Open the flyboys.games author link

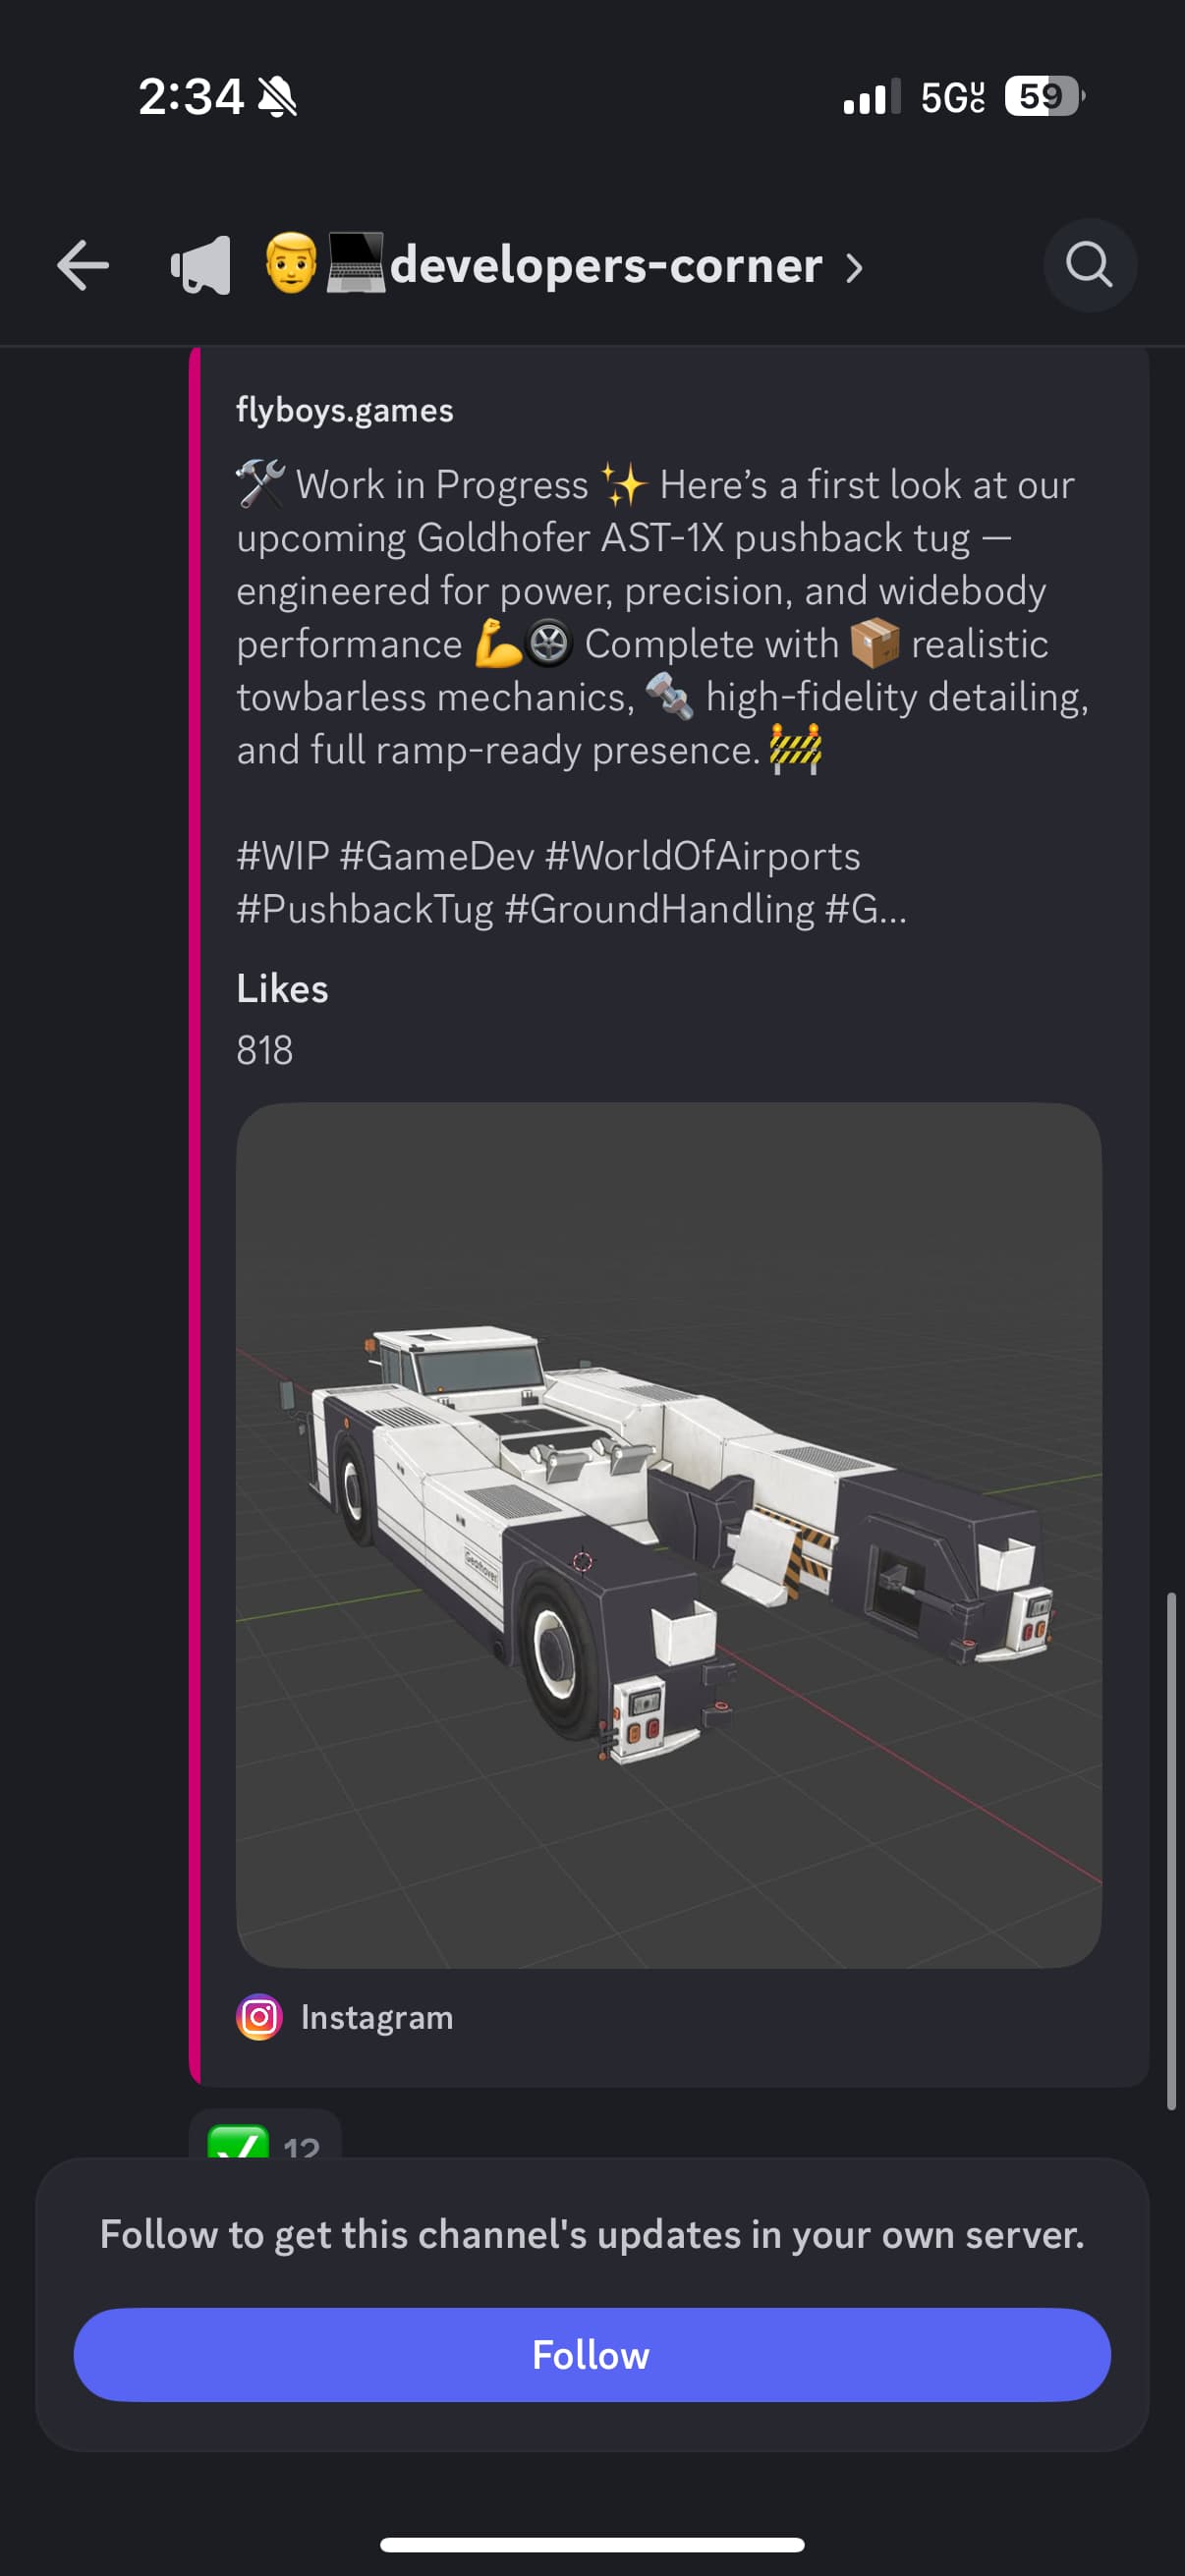(345, 410)
